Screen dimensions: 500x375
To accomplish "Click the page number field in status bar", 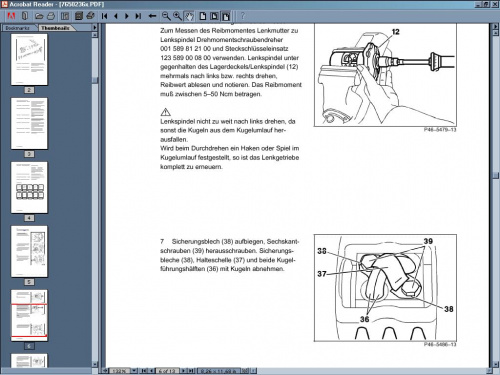I will point(167,371).
